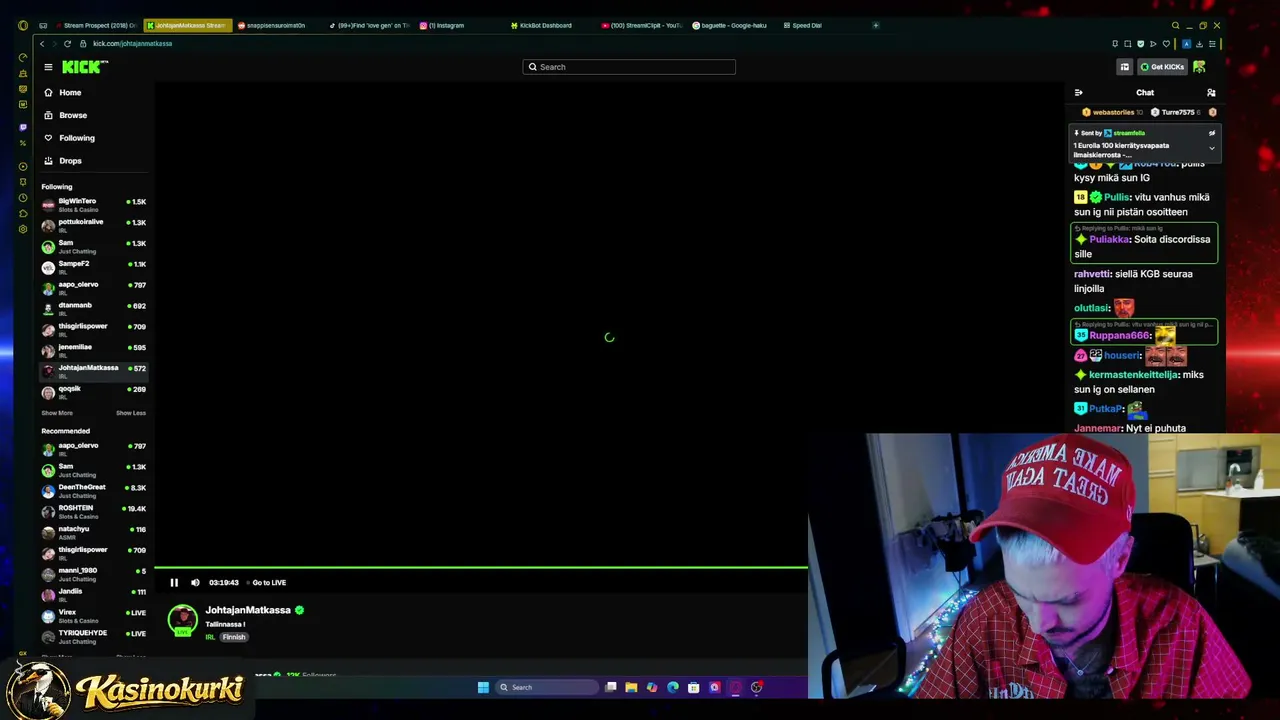Go to Home in Kick sidebar

point(70,92)
